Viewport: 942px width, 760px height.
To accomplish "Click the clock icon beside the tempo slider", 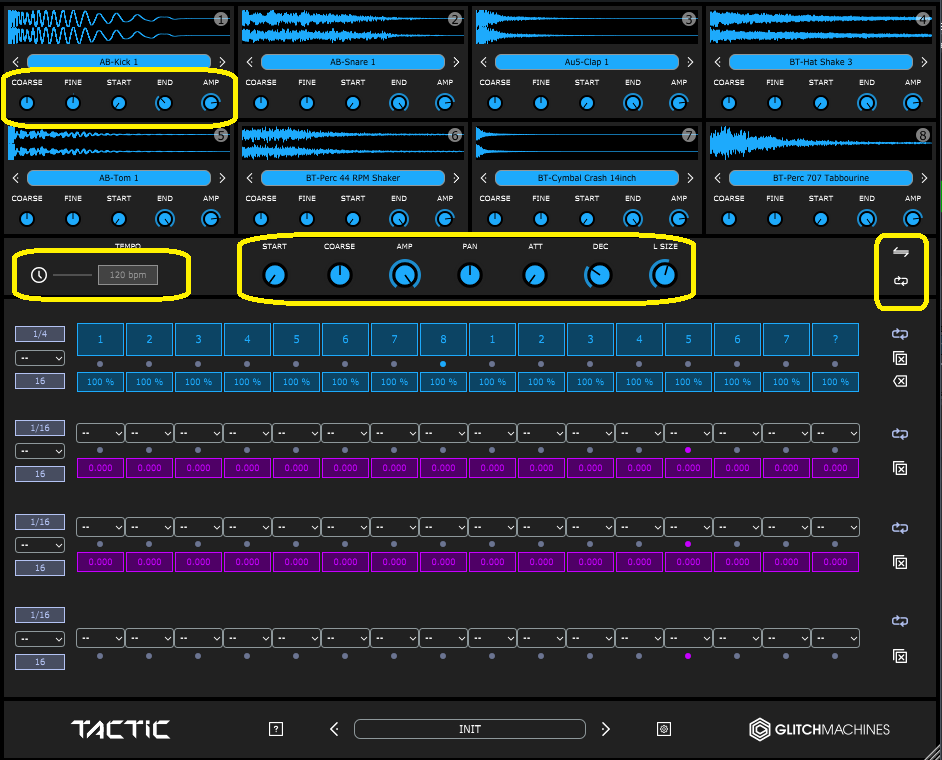I will 39,275.
